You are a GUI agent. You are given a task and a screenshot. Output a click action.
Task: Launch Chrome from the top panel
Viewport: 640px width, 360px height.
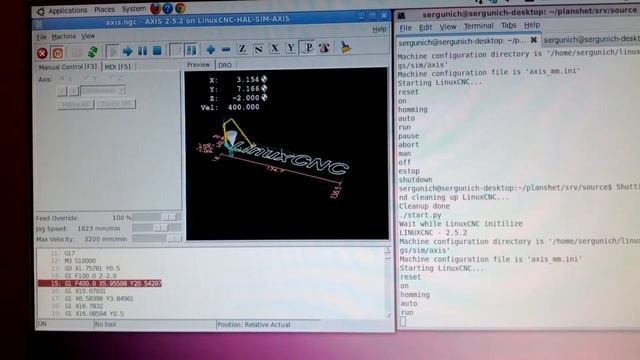coord(180,8)
